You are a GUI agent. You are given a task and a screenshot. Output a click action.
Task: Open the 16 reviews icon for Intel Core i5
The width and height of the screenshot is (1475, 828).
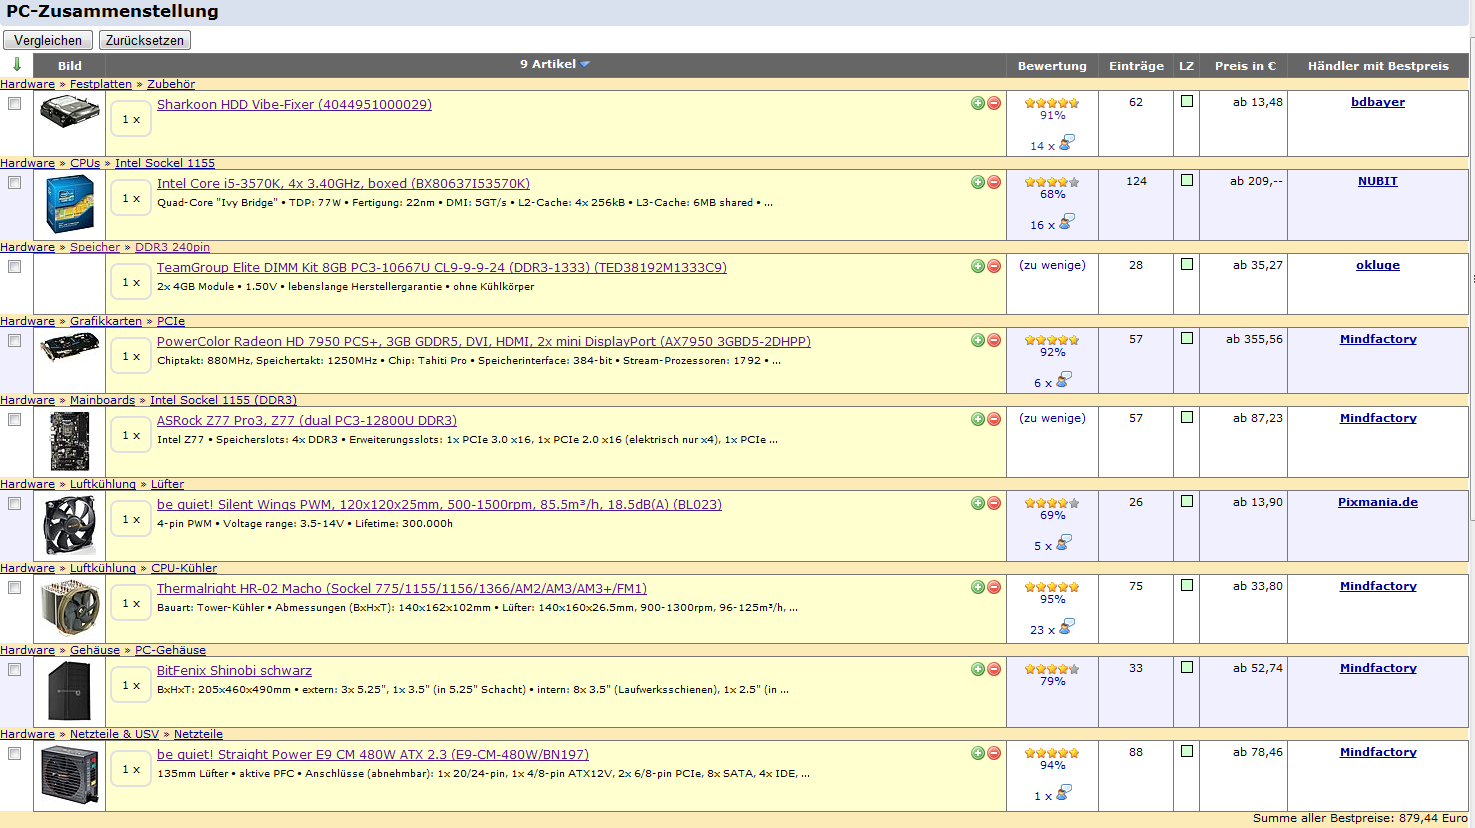click(1067, 221)
